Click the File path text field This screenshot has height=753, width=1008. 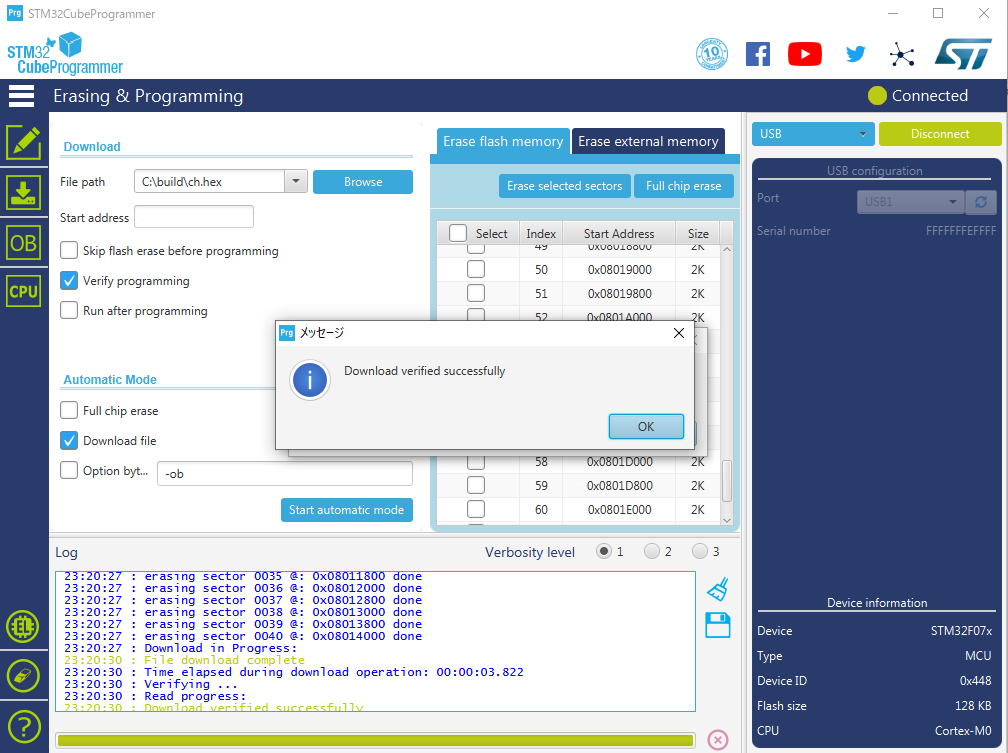pyautogui.click(x=210, y=181)
